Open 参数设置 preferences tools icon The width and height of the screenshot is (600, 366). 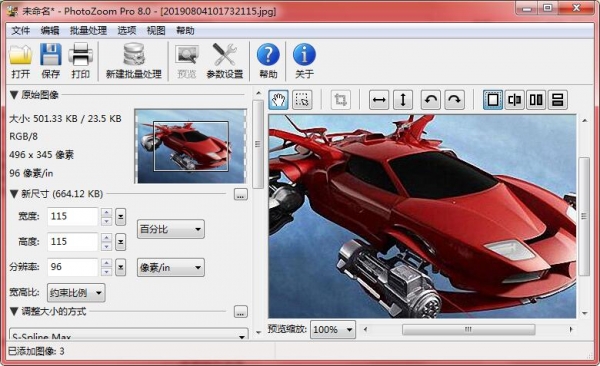[x=225, y=54]
